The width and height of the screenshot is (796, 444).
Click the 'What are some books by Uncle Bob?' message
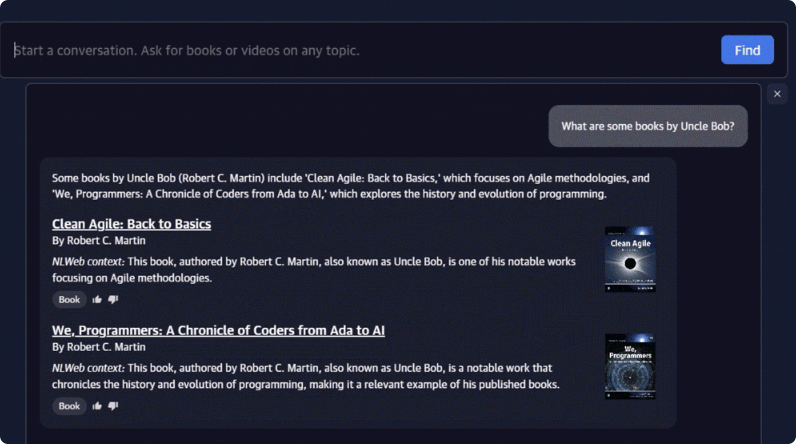(648, 126)
